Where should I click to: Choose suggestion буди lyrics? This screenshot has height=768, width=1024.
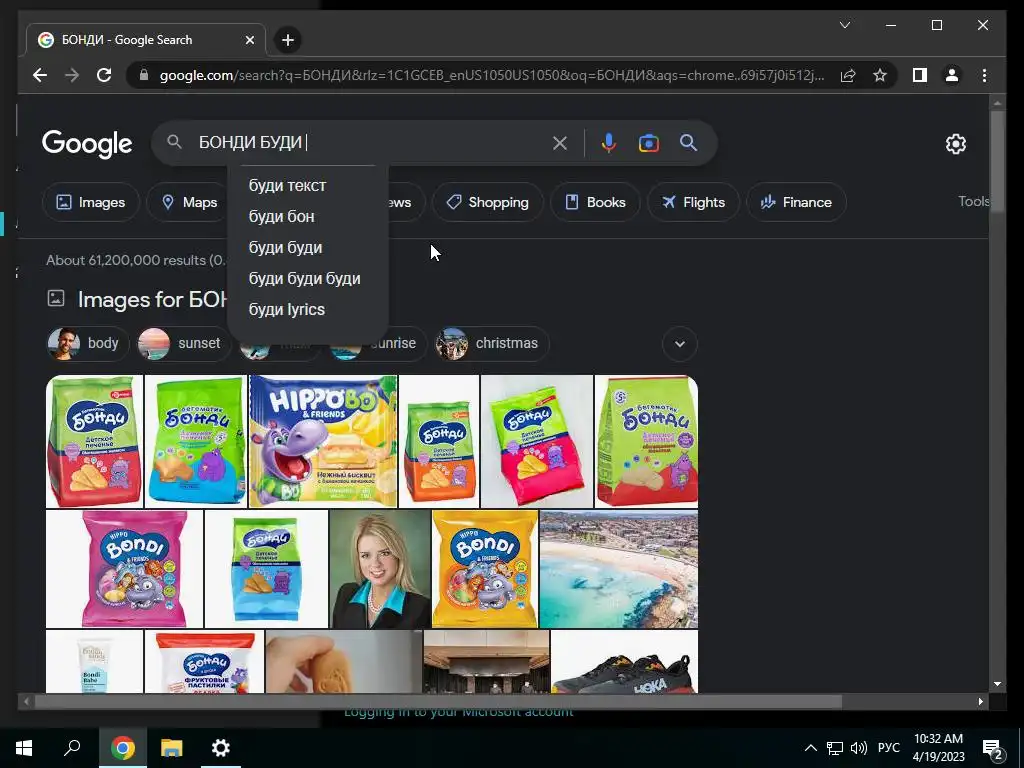pyautogui.click(x=308, y=310)
